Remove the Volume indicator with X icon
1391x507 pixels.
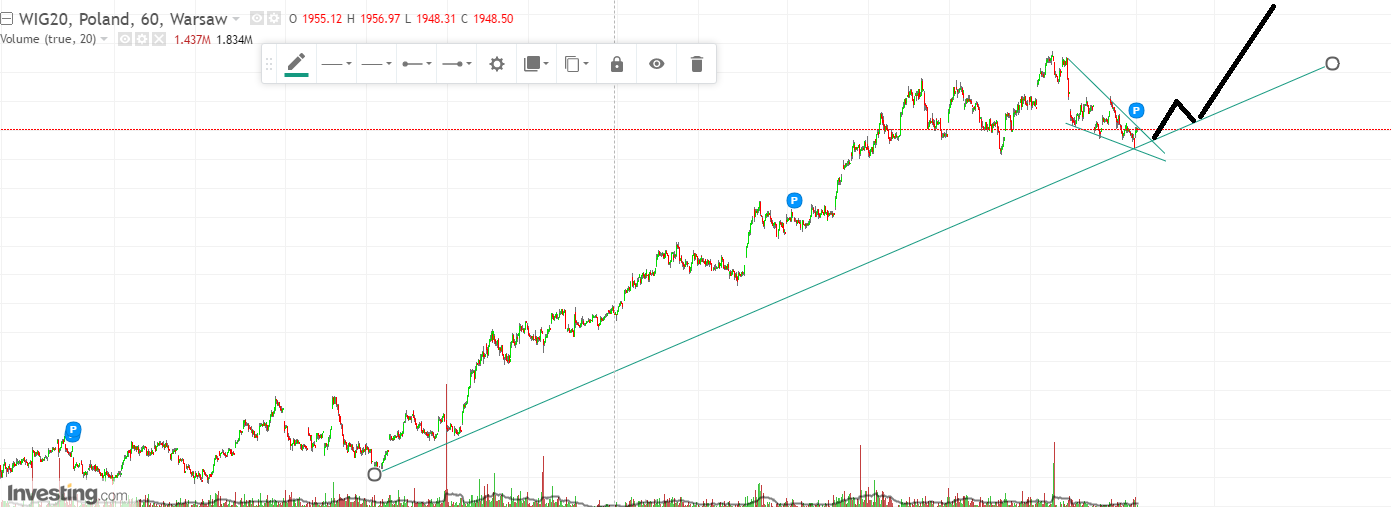point(159,39)
